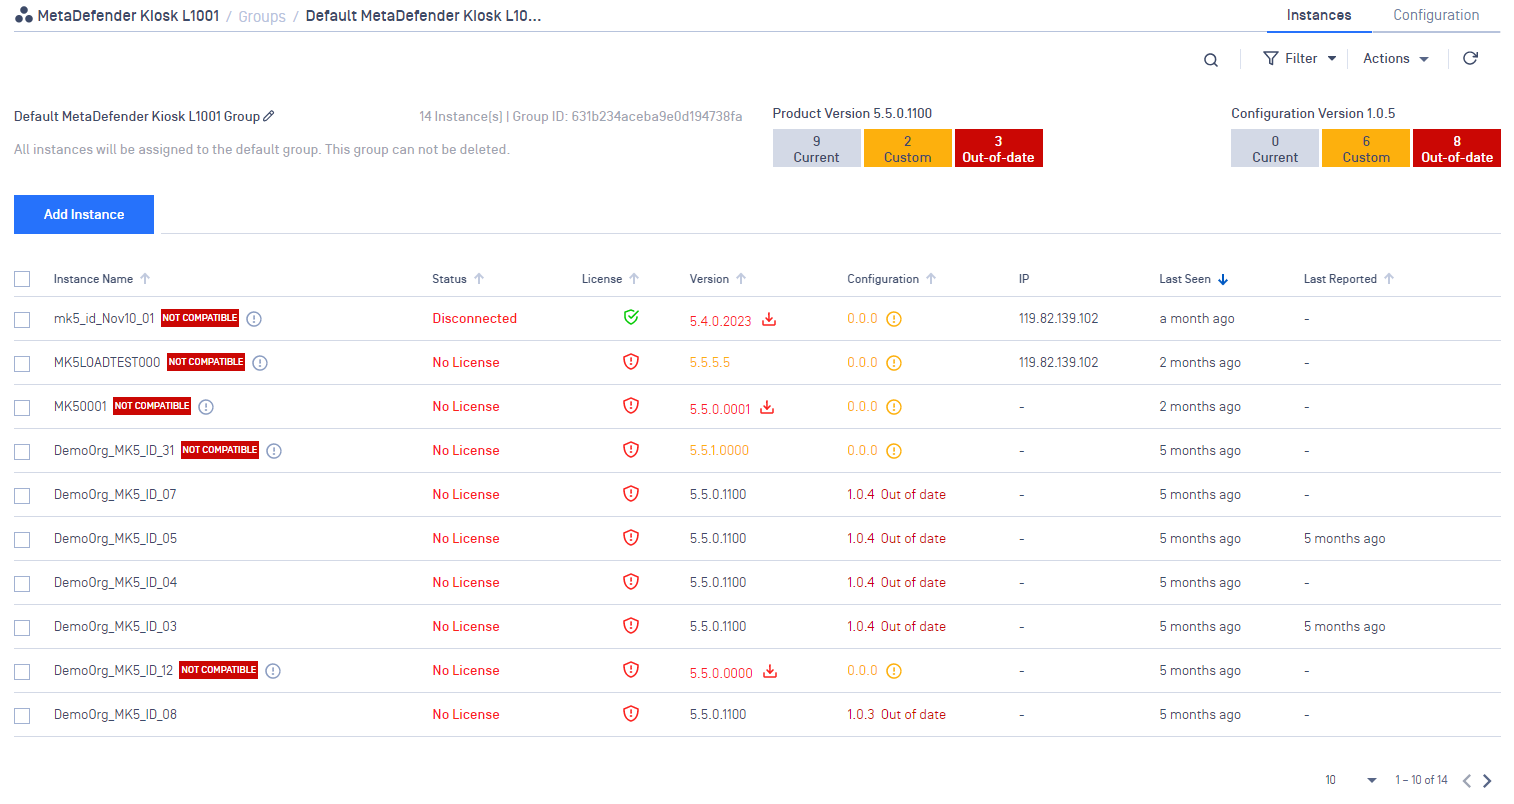Click red license shield for MK5LOADTEST000
This screenshot has height=804, width=1514.
pyautogui.click(x=631, y=361)
